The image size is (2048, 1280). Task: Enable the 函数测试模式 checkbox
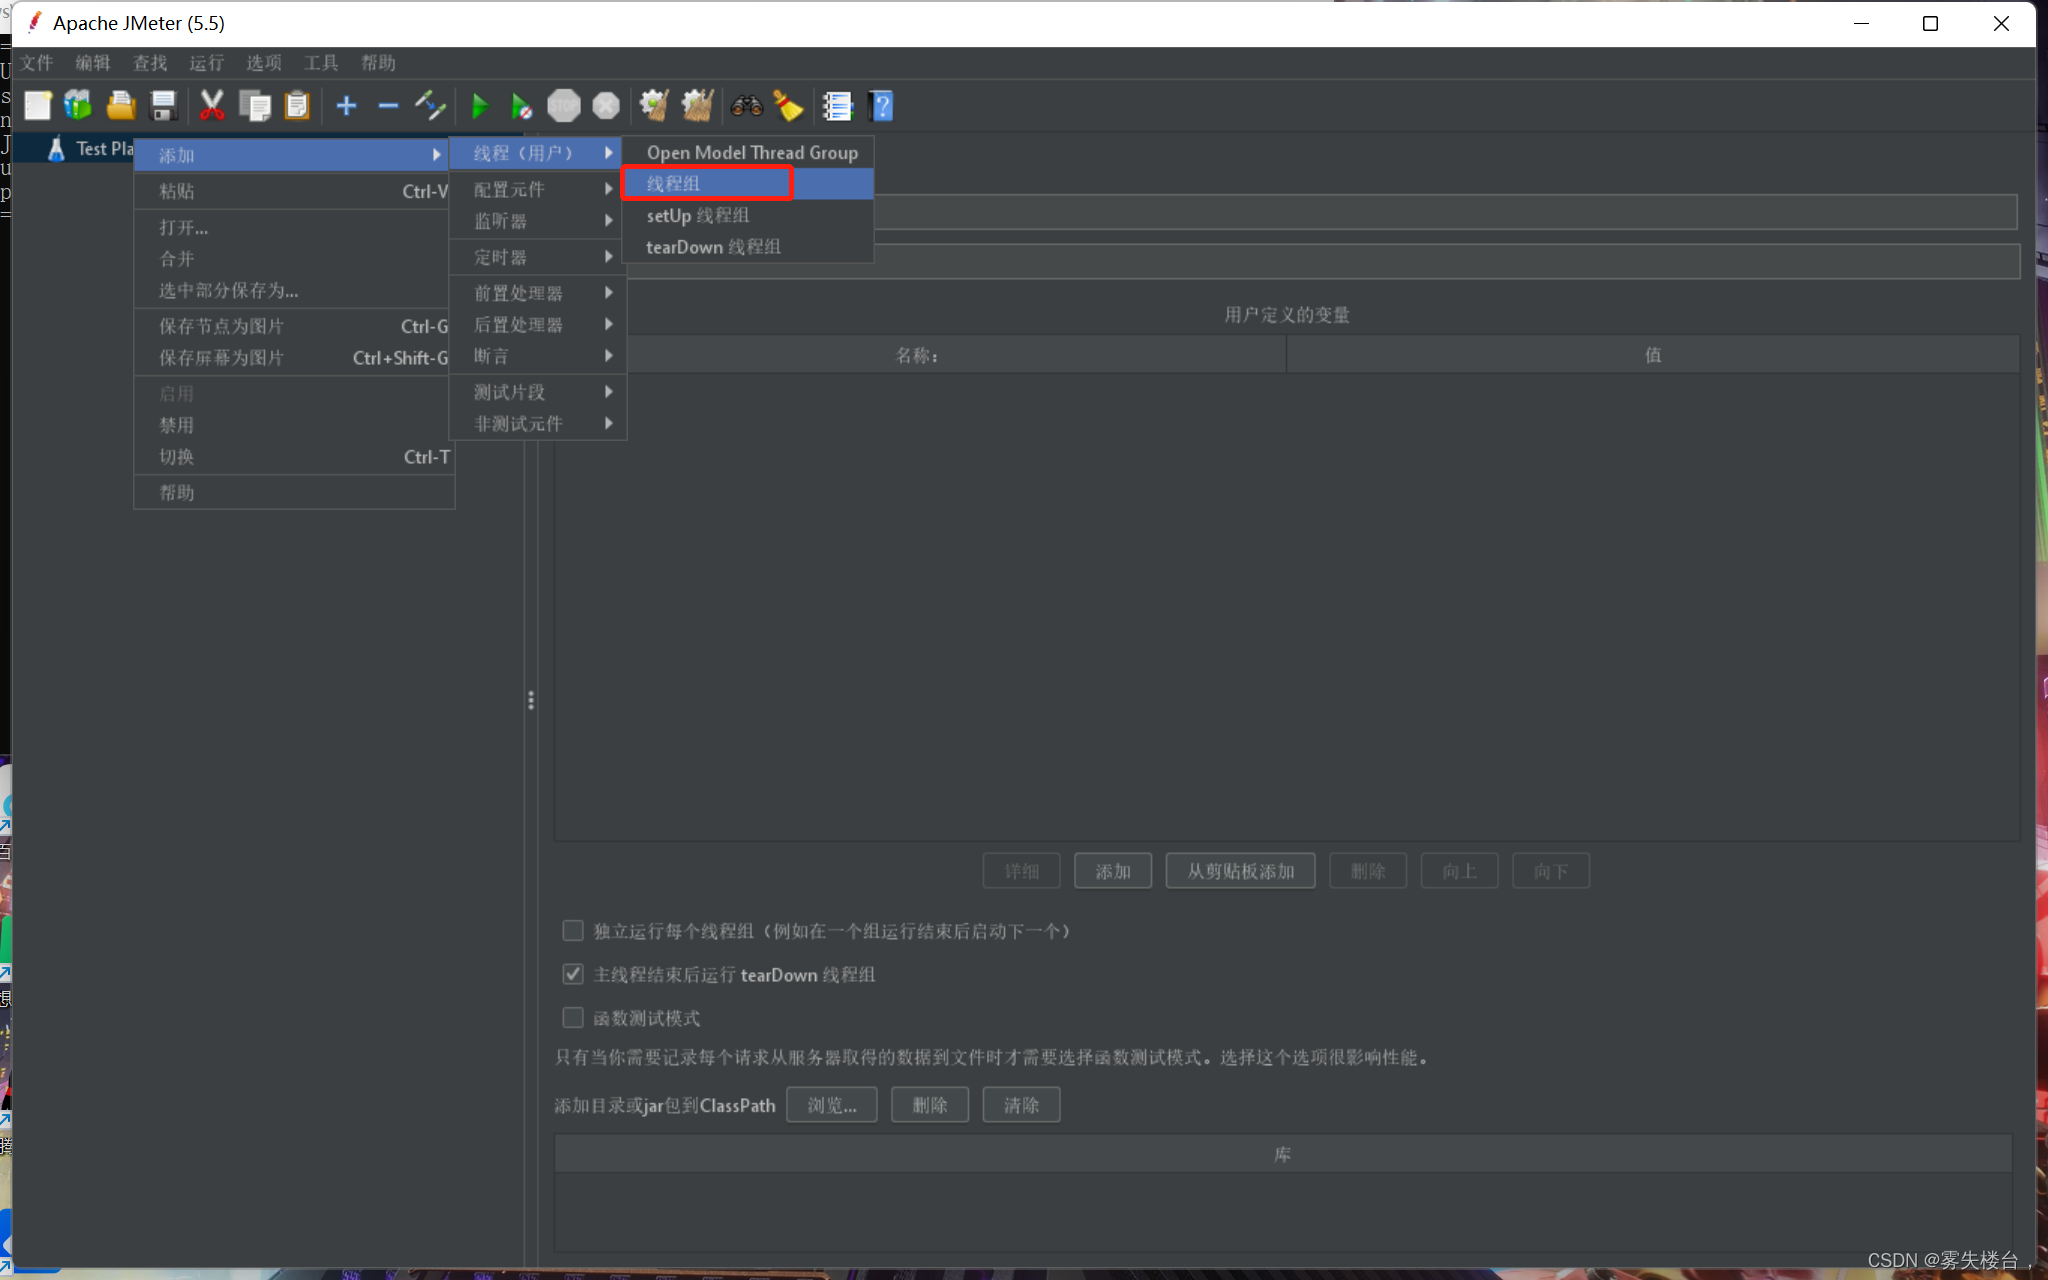pyautogui.click(x=573, y=1018)
